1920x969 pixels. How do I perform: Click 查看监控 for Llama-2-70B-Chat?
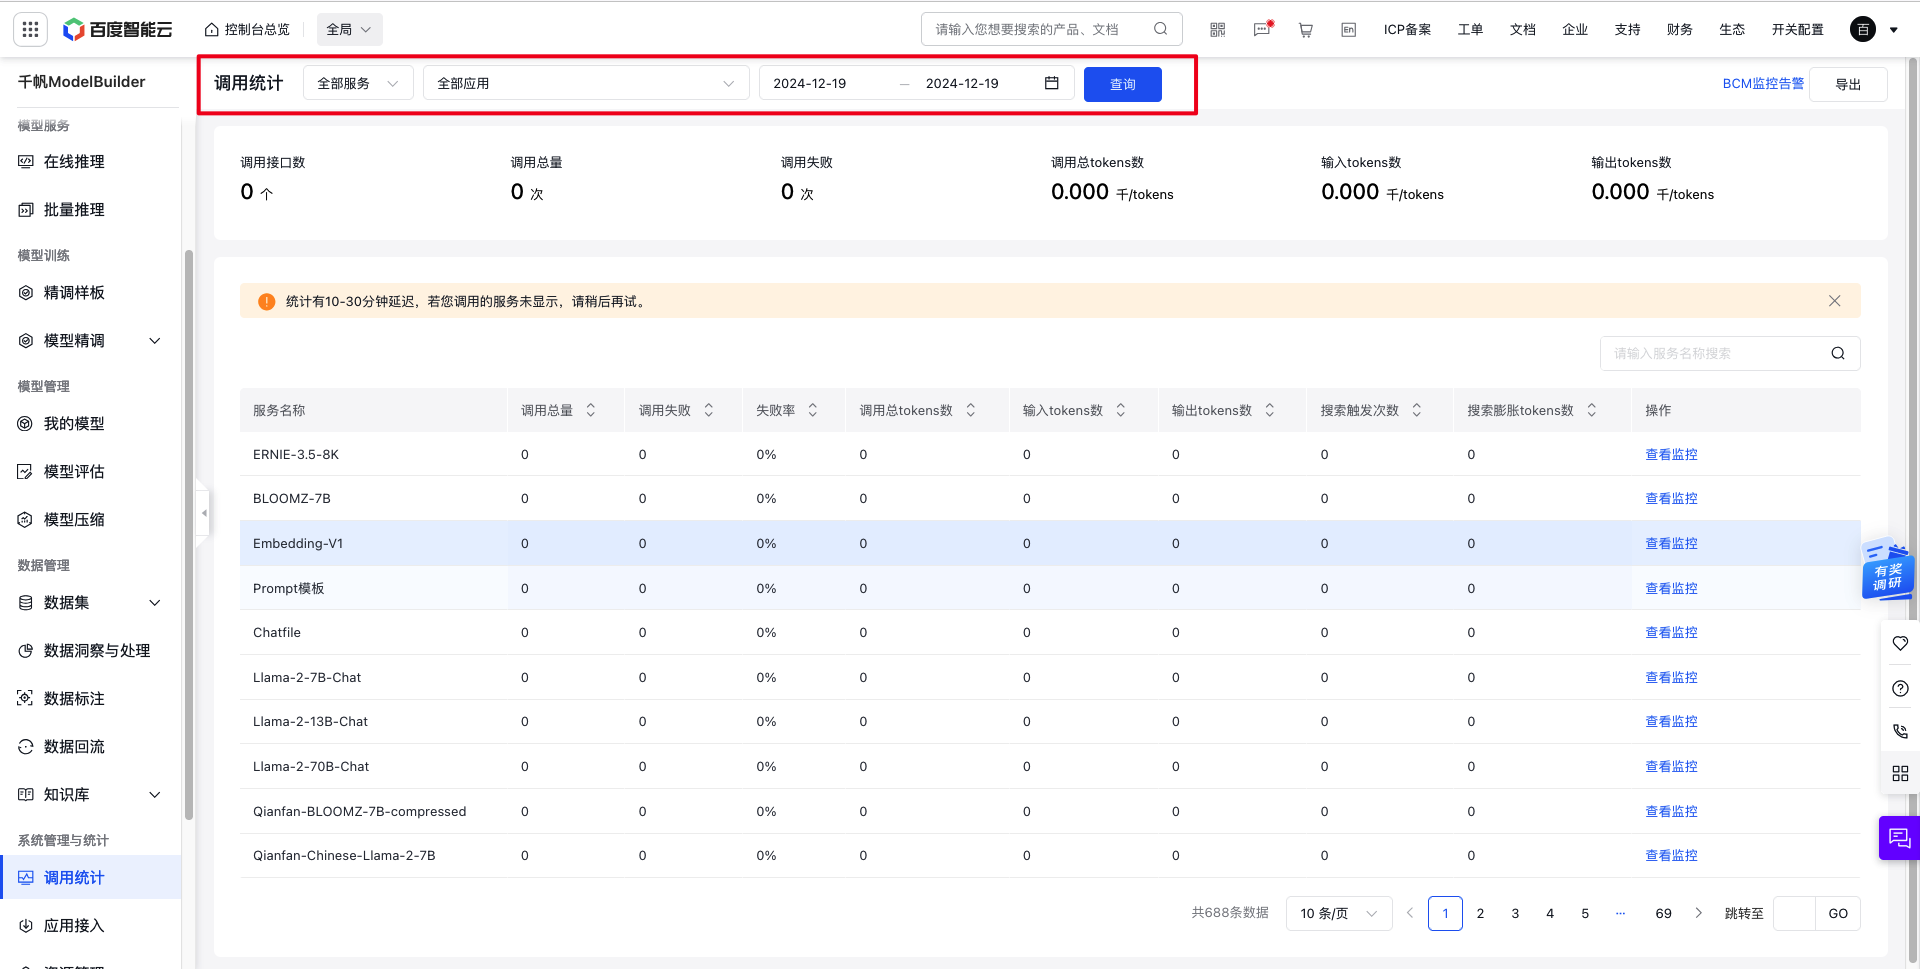[x=1671, y=766]
